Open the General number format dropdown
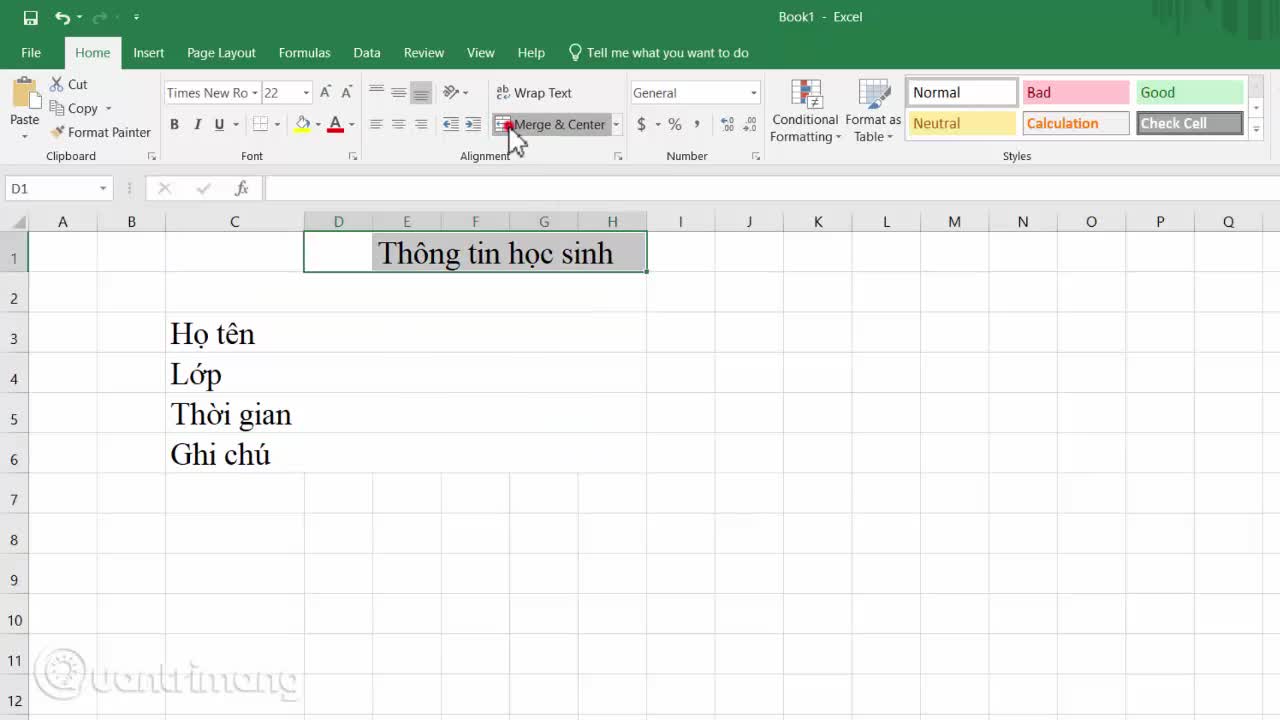Viewport: 1280px width, 720px height. (754, 93)
